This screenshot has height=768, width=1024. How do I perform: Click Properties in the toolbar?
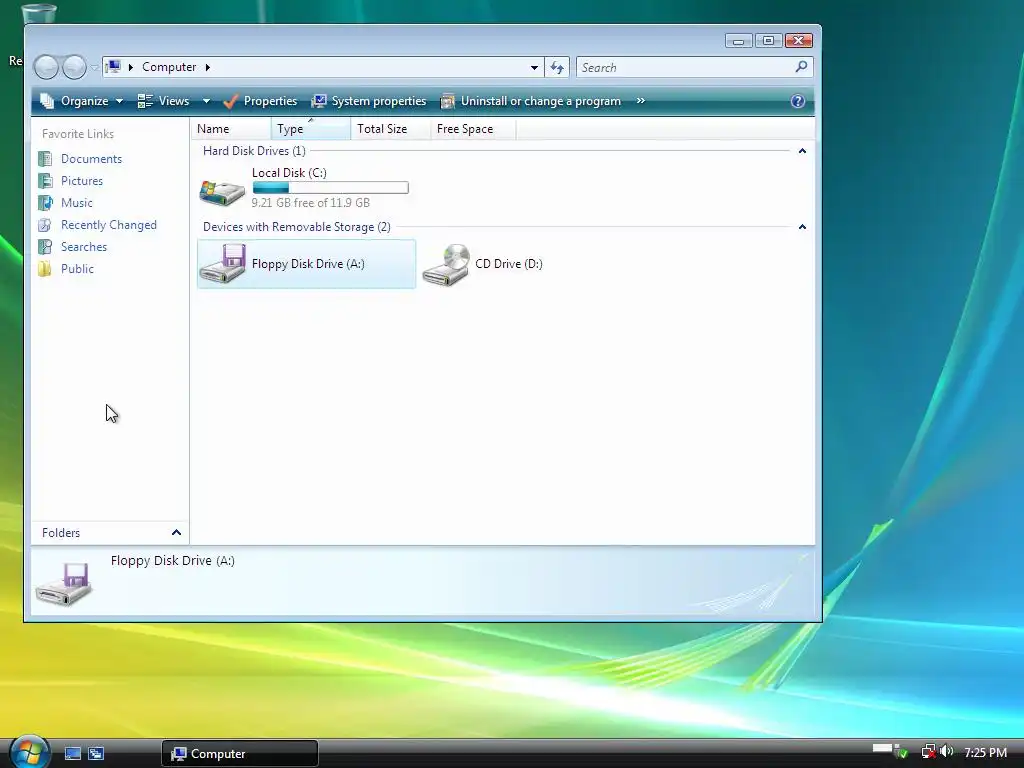pos(260,101)
